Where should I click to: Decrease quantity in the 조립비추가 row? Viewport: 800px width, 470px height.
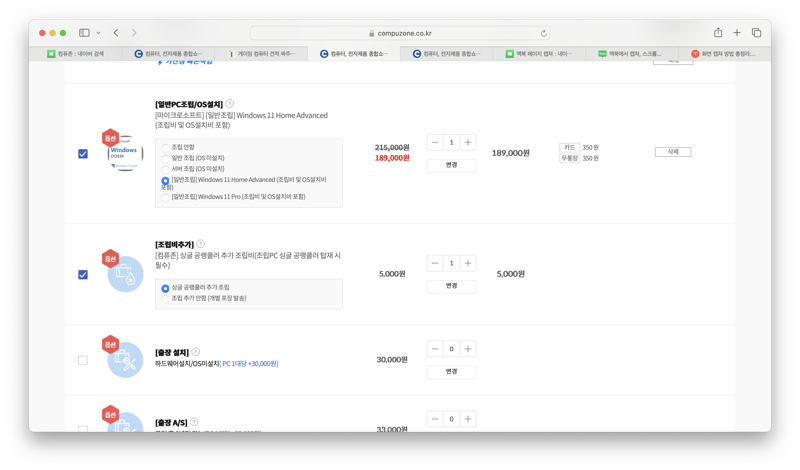coord(435,263)
